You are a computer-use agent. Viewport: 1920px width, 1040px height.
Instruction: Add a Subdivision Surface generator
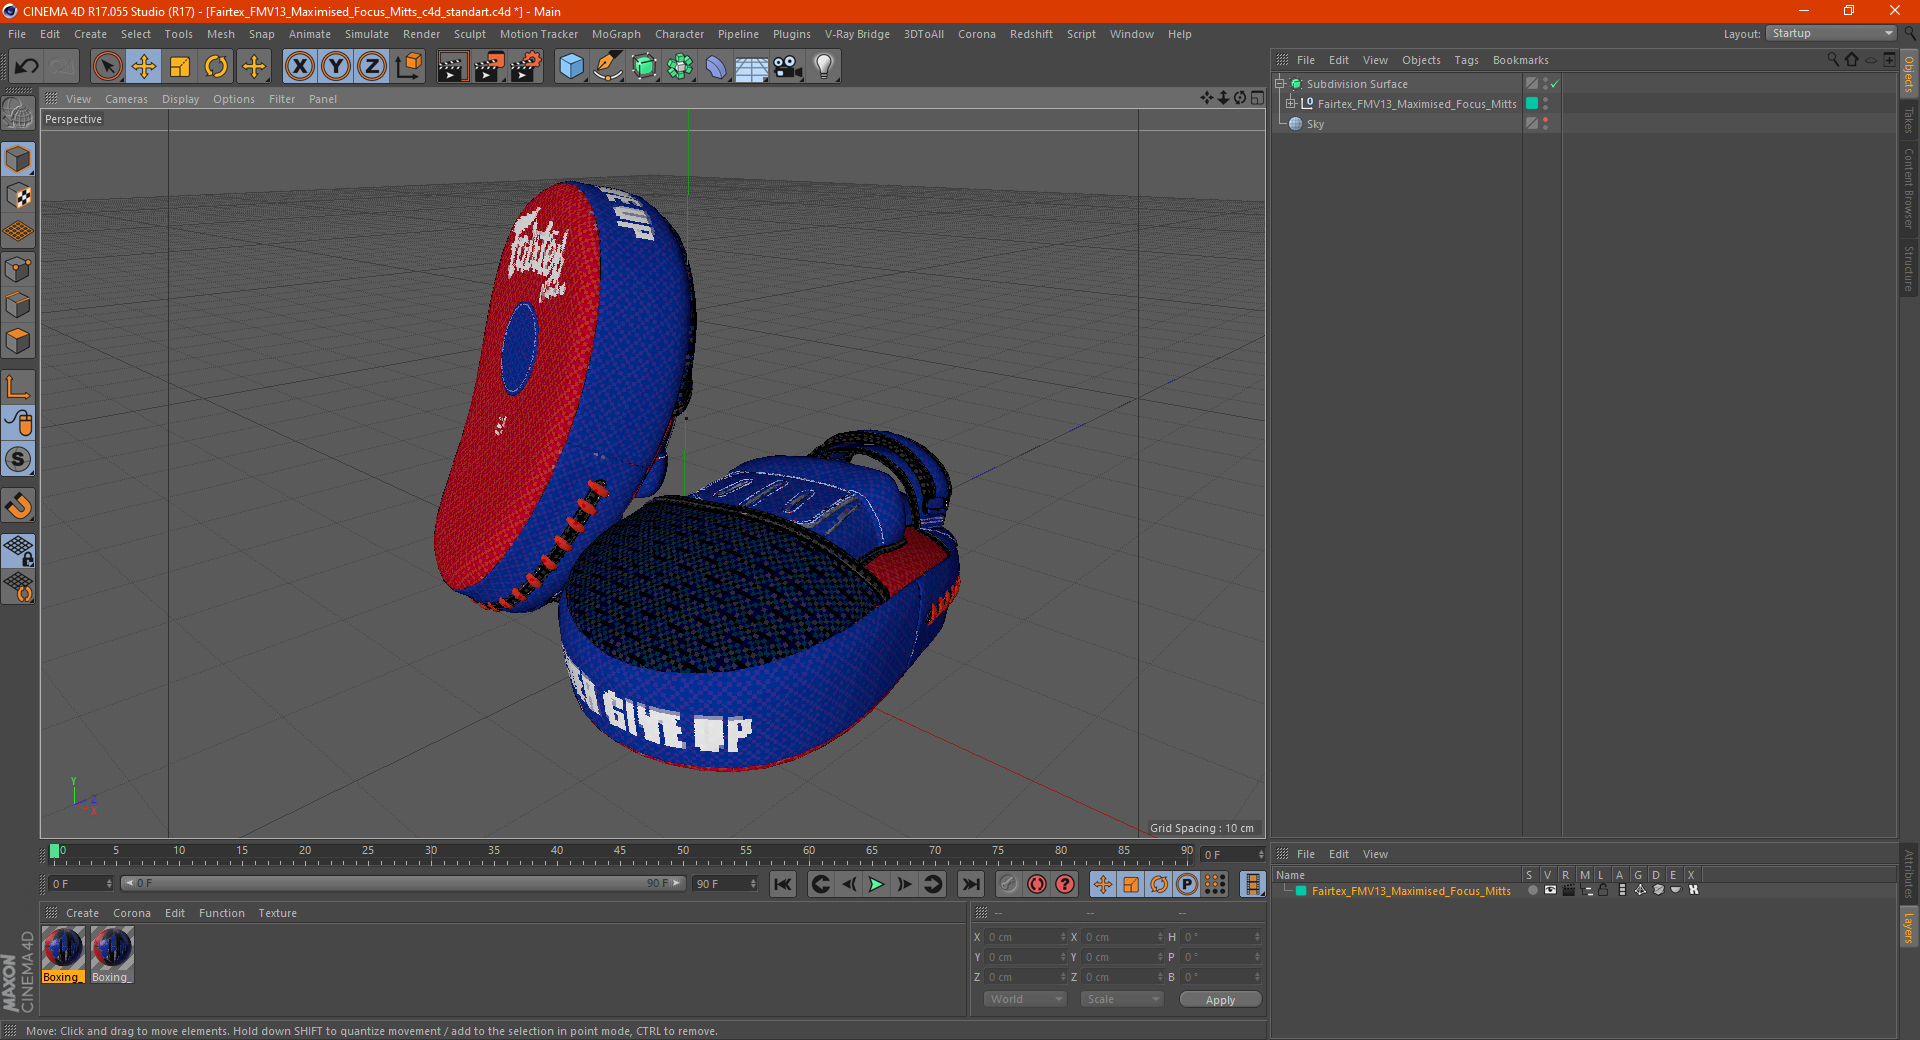tap(644, 67)
